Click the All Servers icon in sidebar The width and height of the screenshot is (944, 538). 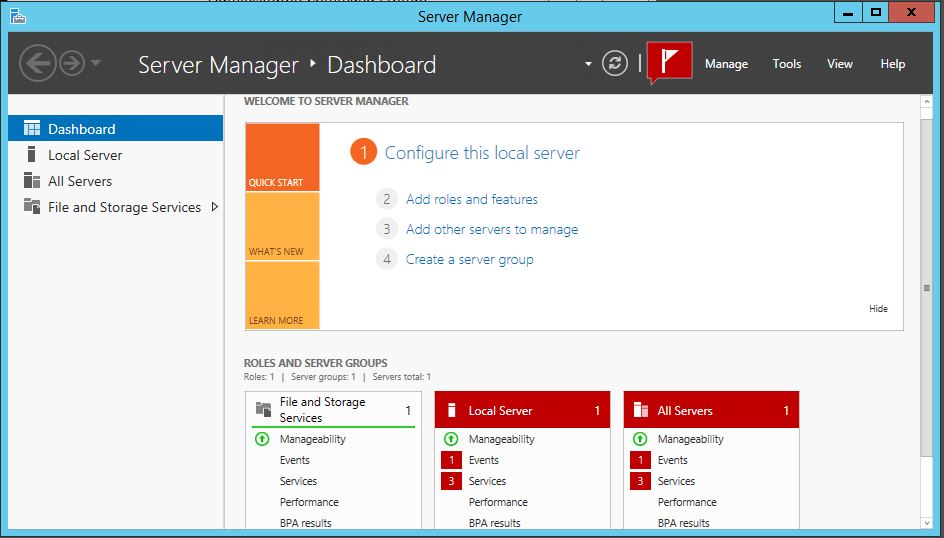coord(32,181)
